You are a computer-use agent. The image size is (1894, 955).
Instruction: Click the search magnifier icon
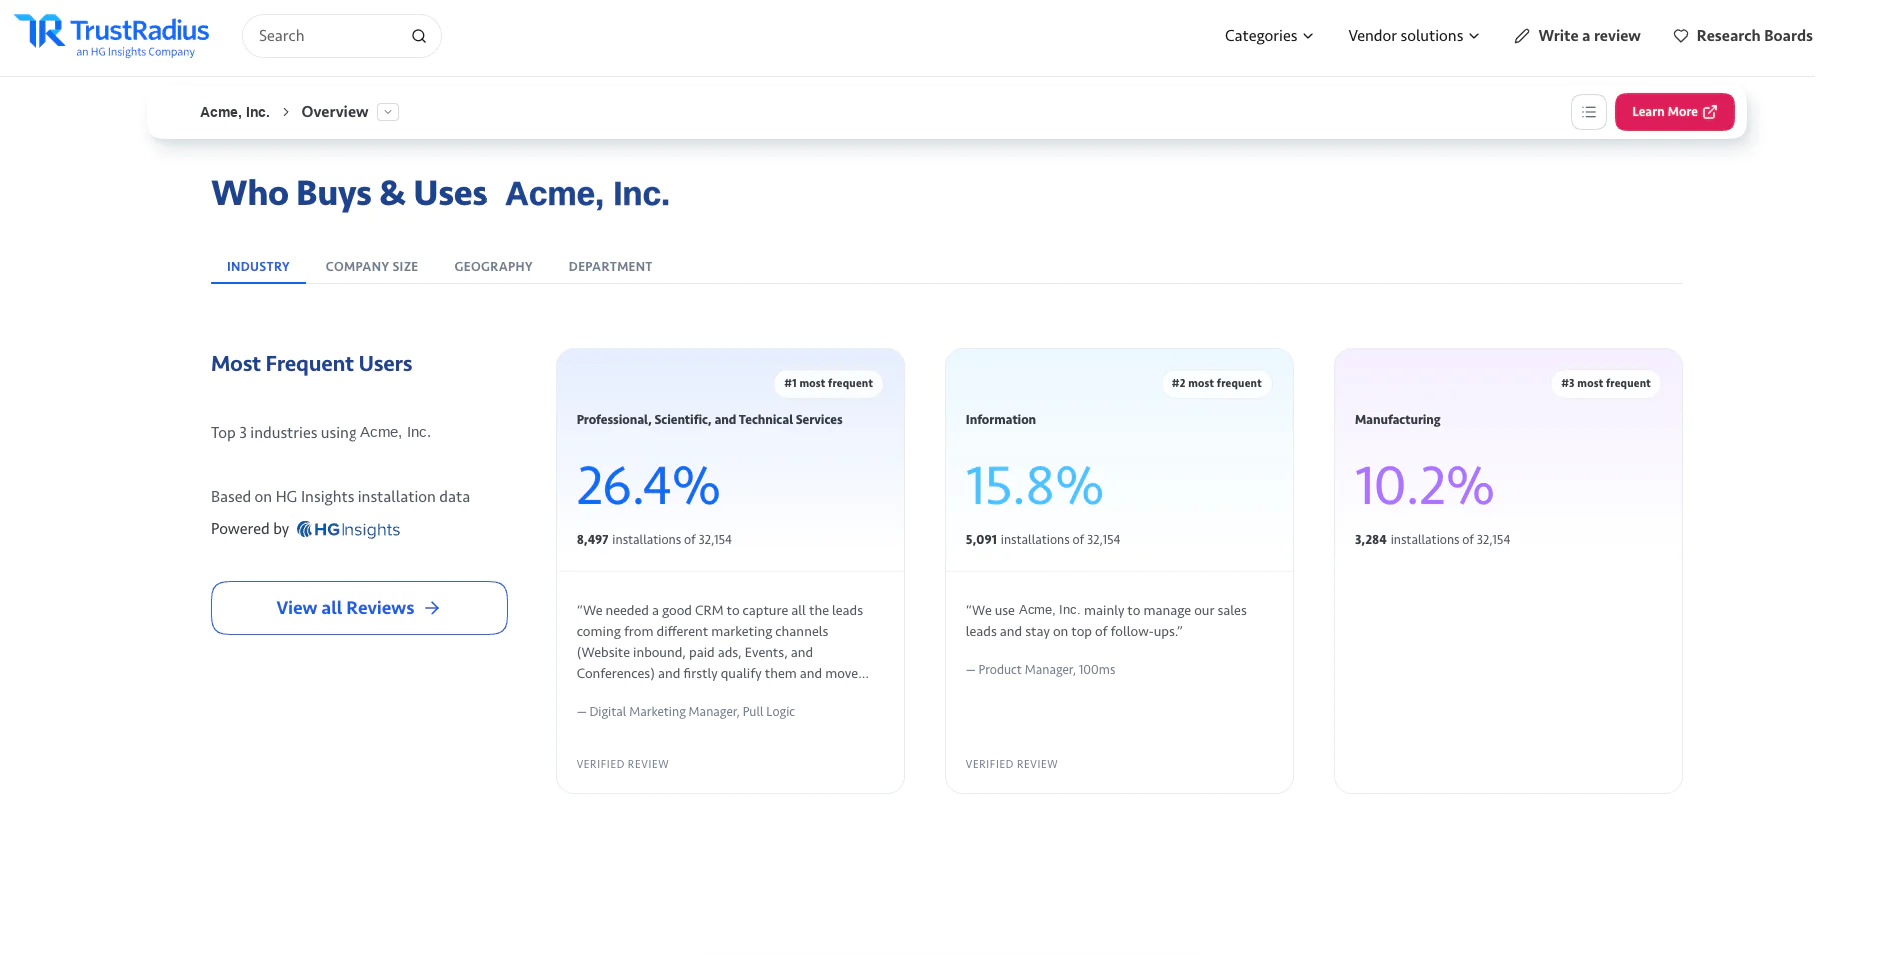[419, 36]
